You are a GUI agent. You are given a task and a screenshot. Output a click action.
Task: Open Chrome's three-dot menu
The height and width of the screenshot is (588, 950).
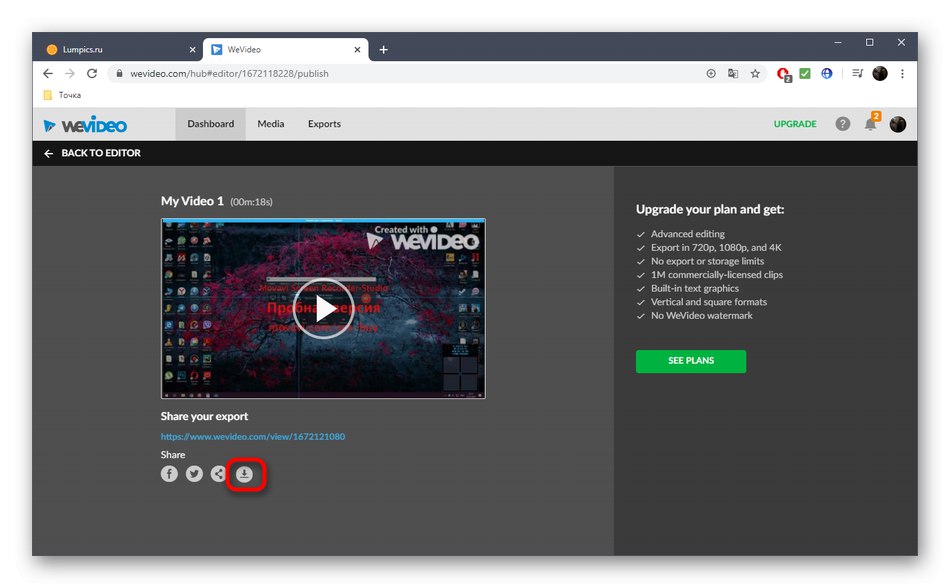tap(903, 73)
